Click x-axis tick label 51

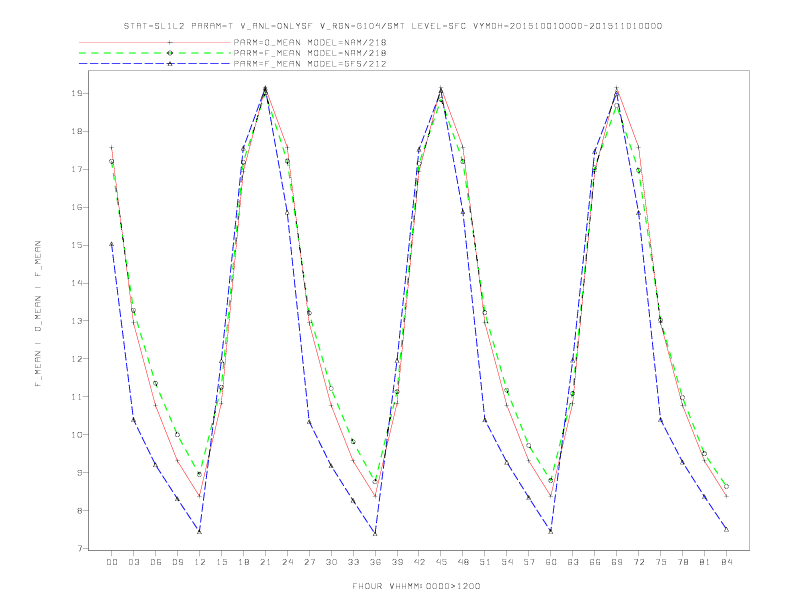coord(485,562)
